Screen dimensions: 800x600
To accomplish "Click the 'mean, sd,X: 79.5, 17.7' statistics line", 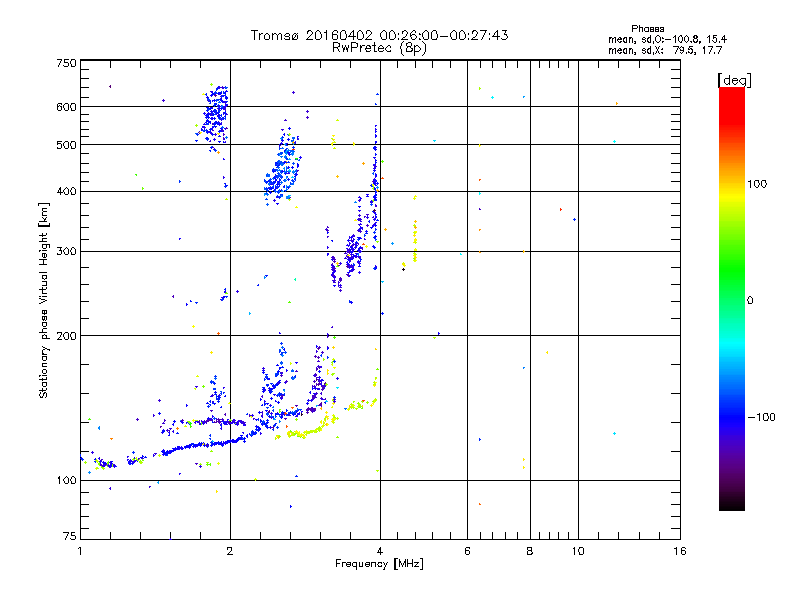I will coord(665,50).
